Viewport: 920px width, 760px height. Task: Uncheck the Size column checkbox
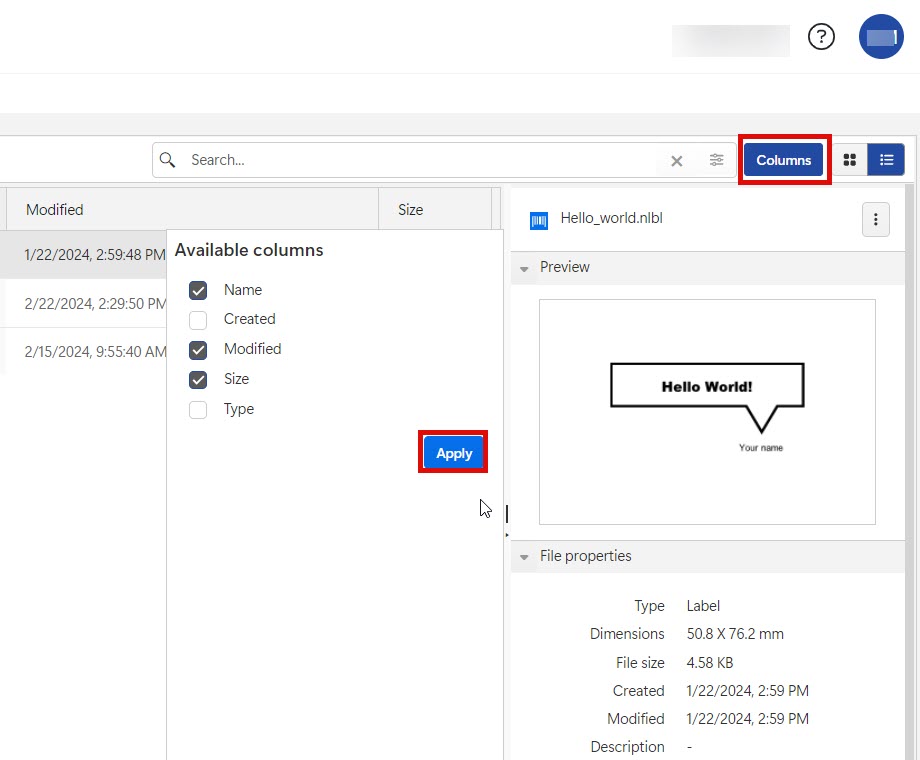[x=198, y=380]
